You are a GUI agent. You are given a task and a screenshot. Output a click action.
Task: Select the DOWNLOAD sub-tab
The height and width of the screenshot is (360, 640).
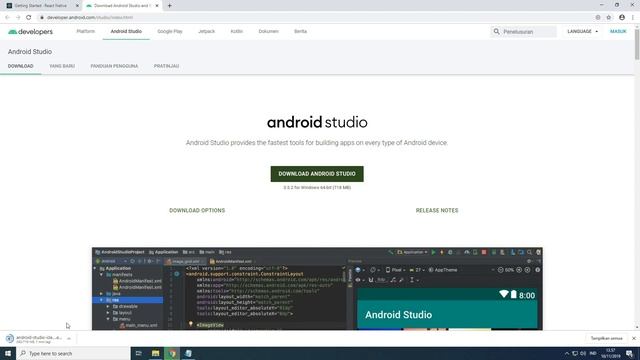point(20,66)
